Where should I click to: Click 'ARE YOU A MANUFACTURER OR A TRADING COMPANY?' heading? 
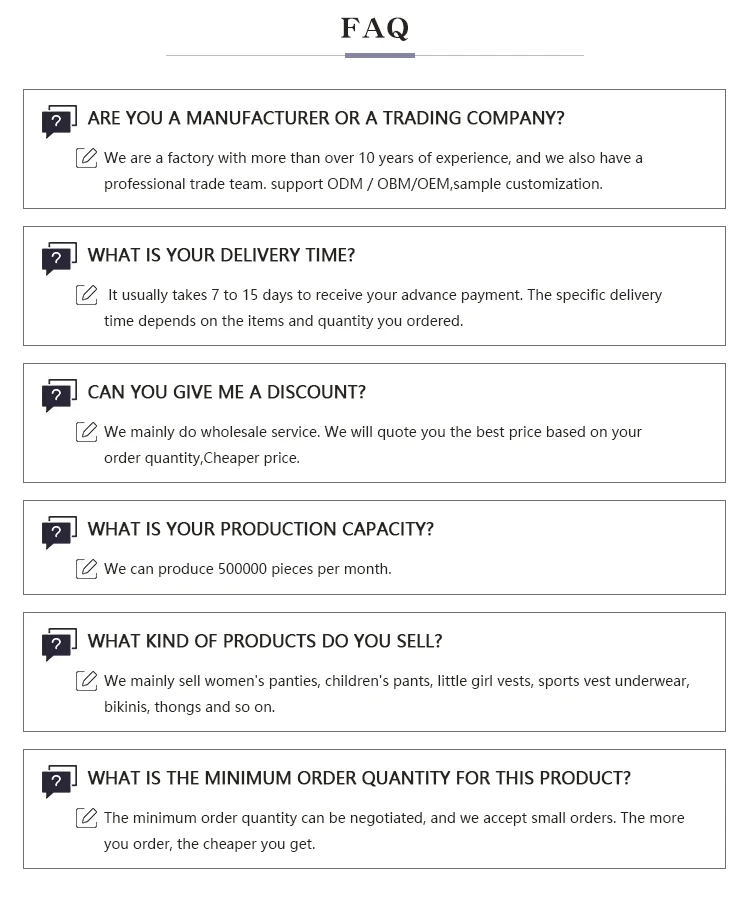click(x=326, y=118)
